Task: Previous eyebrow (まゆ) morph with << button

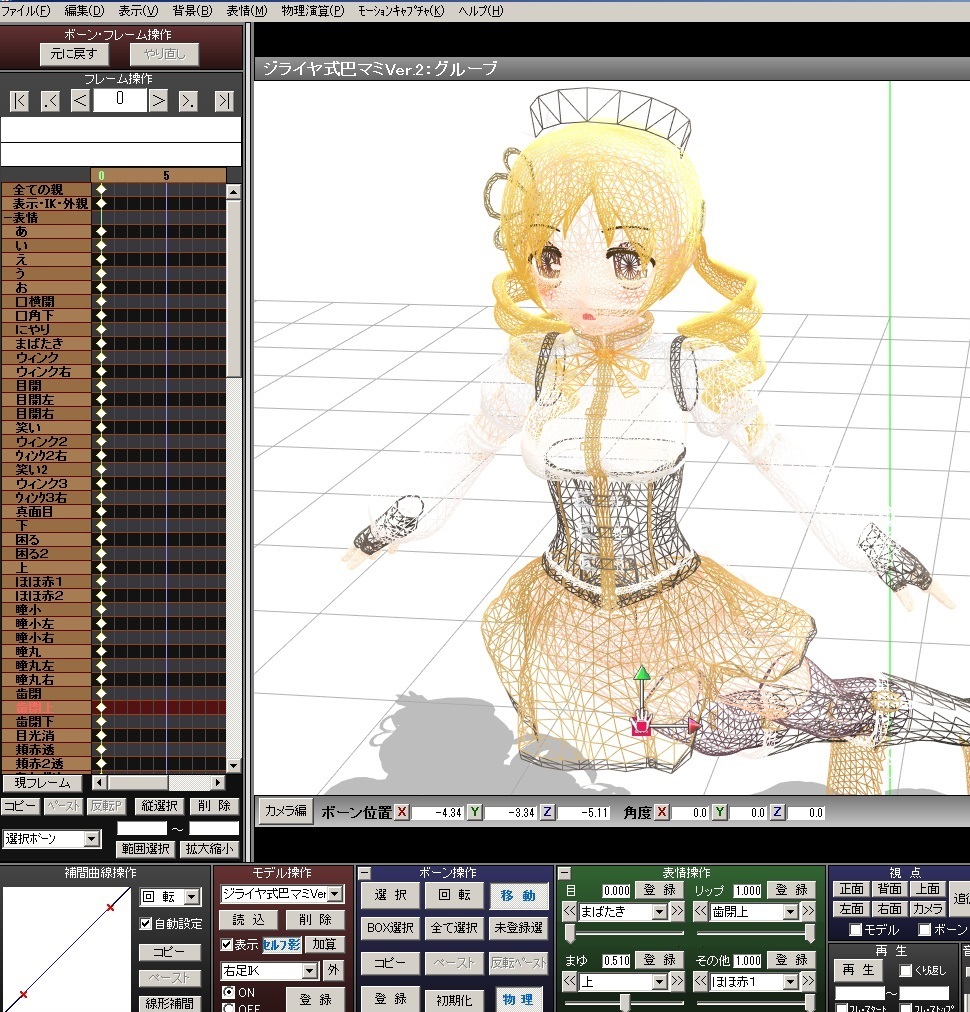Action: pos(569,982)
